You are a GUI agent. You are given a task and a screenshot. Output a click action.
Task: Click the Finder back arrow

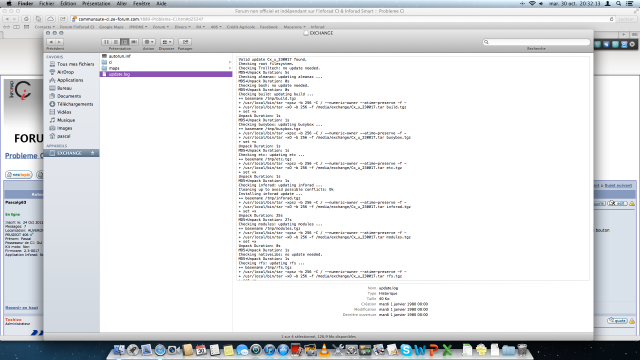[51, 42]
